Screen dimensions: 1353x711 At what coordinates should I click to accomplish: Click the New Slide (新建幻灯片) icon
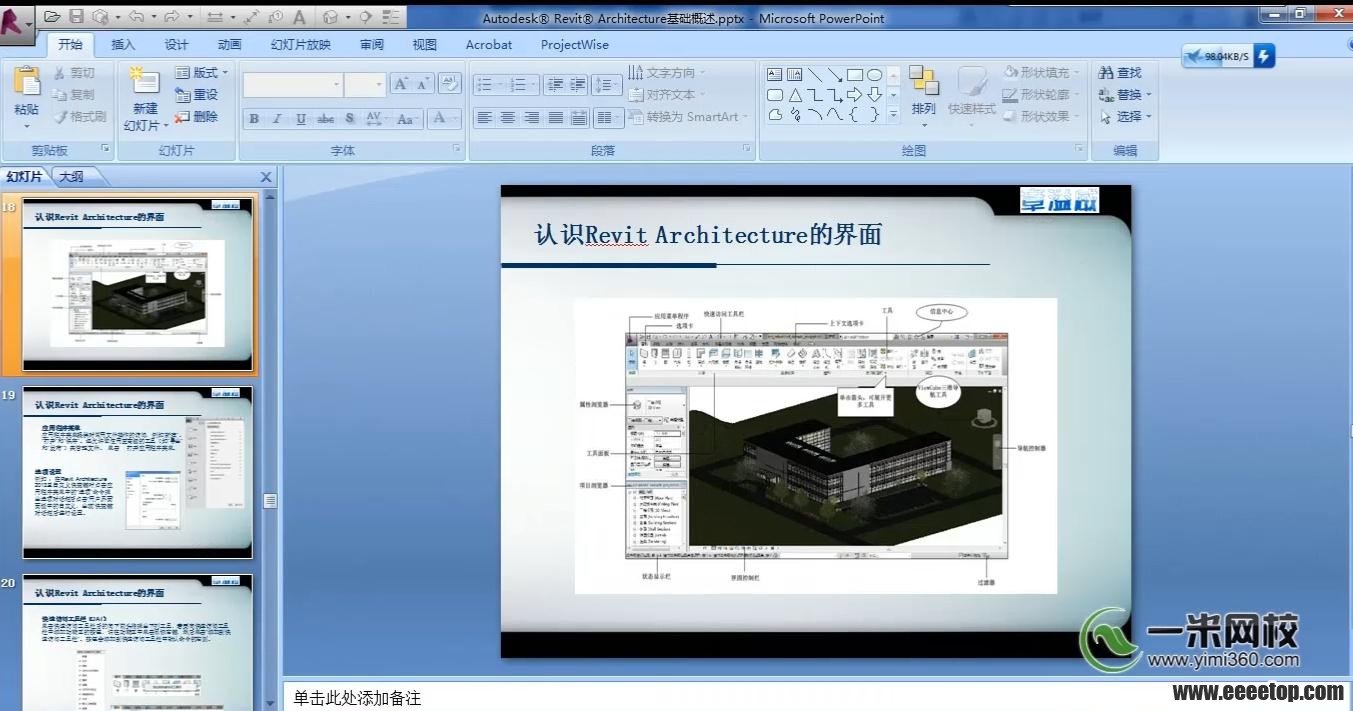point(145,82)
